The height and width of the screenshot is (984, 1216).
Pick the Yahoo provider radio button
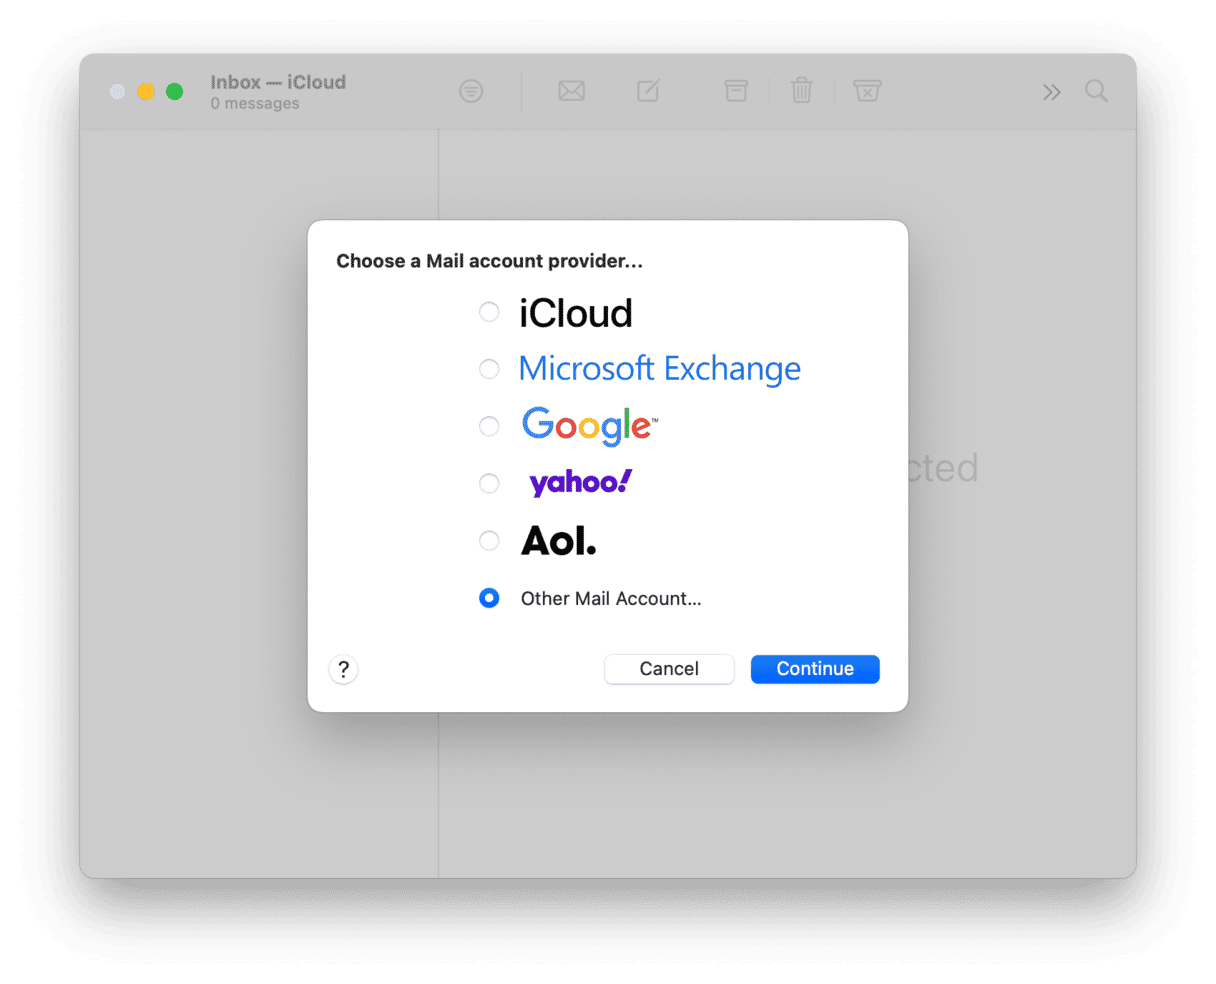pyautogui.click(x=489, y=484)
